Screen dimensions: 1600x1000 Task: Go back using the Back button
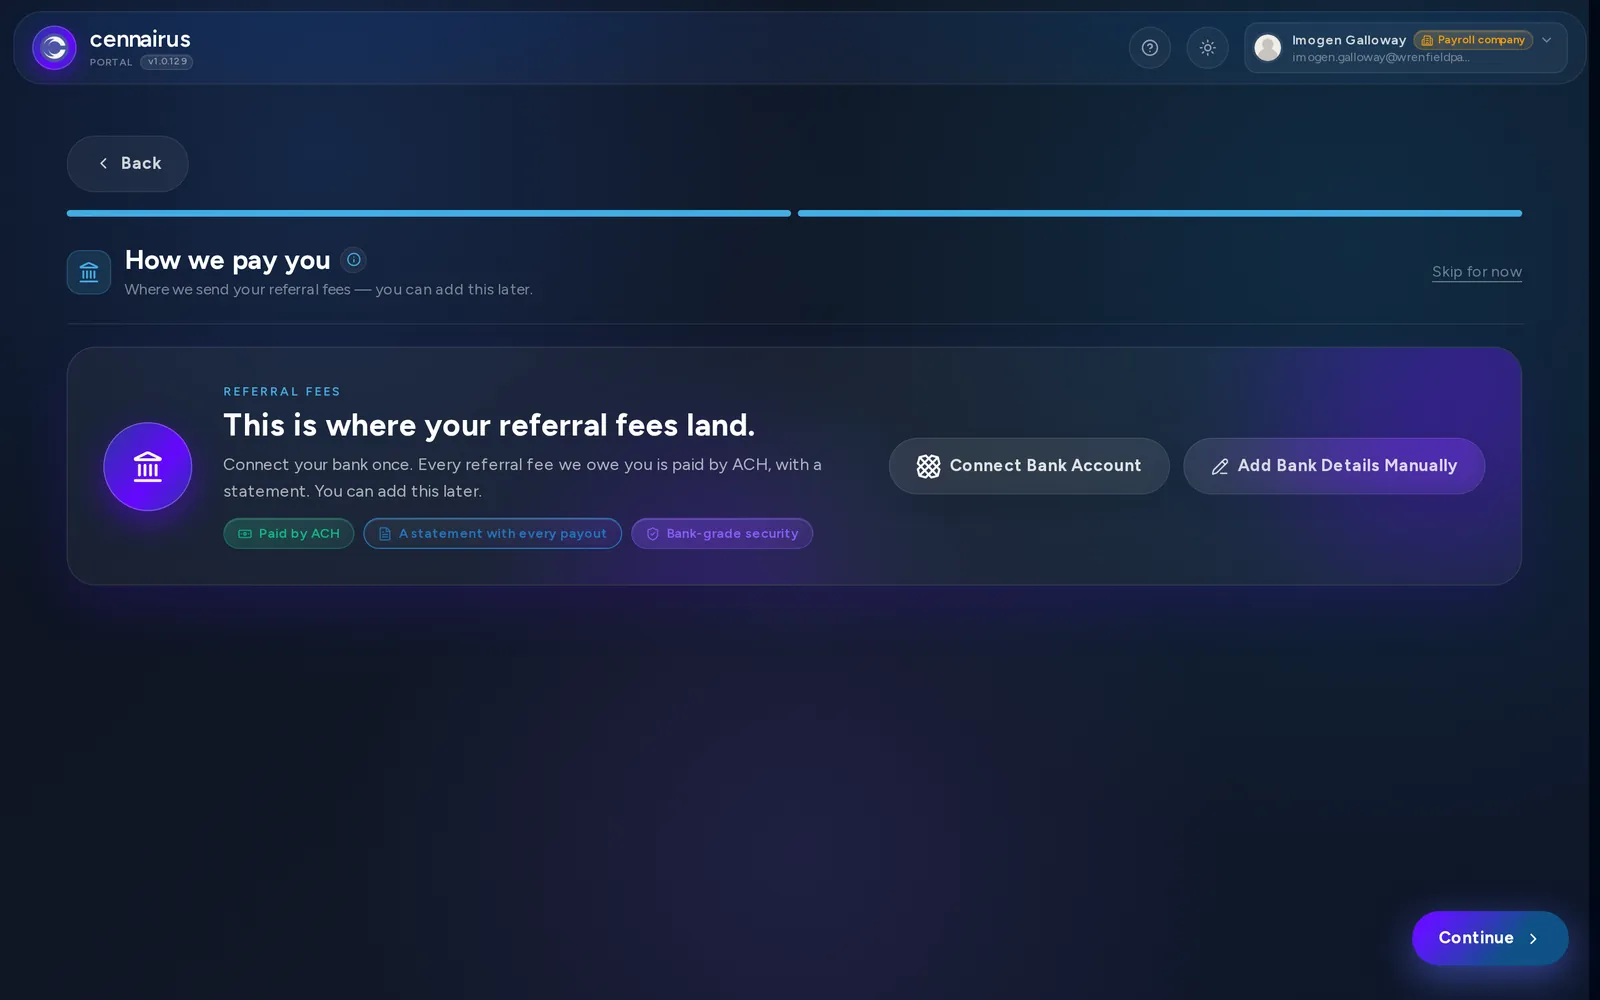(128, 164)
